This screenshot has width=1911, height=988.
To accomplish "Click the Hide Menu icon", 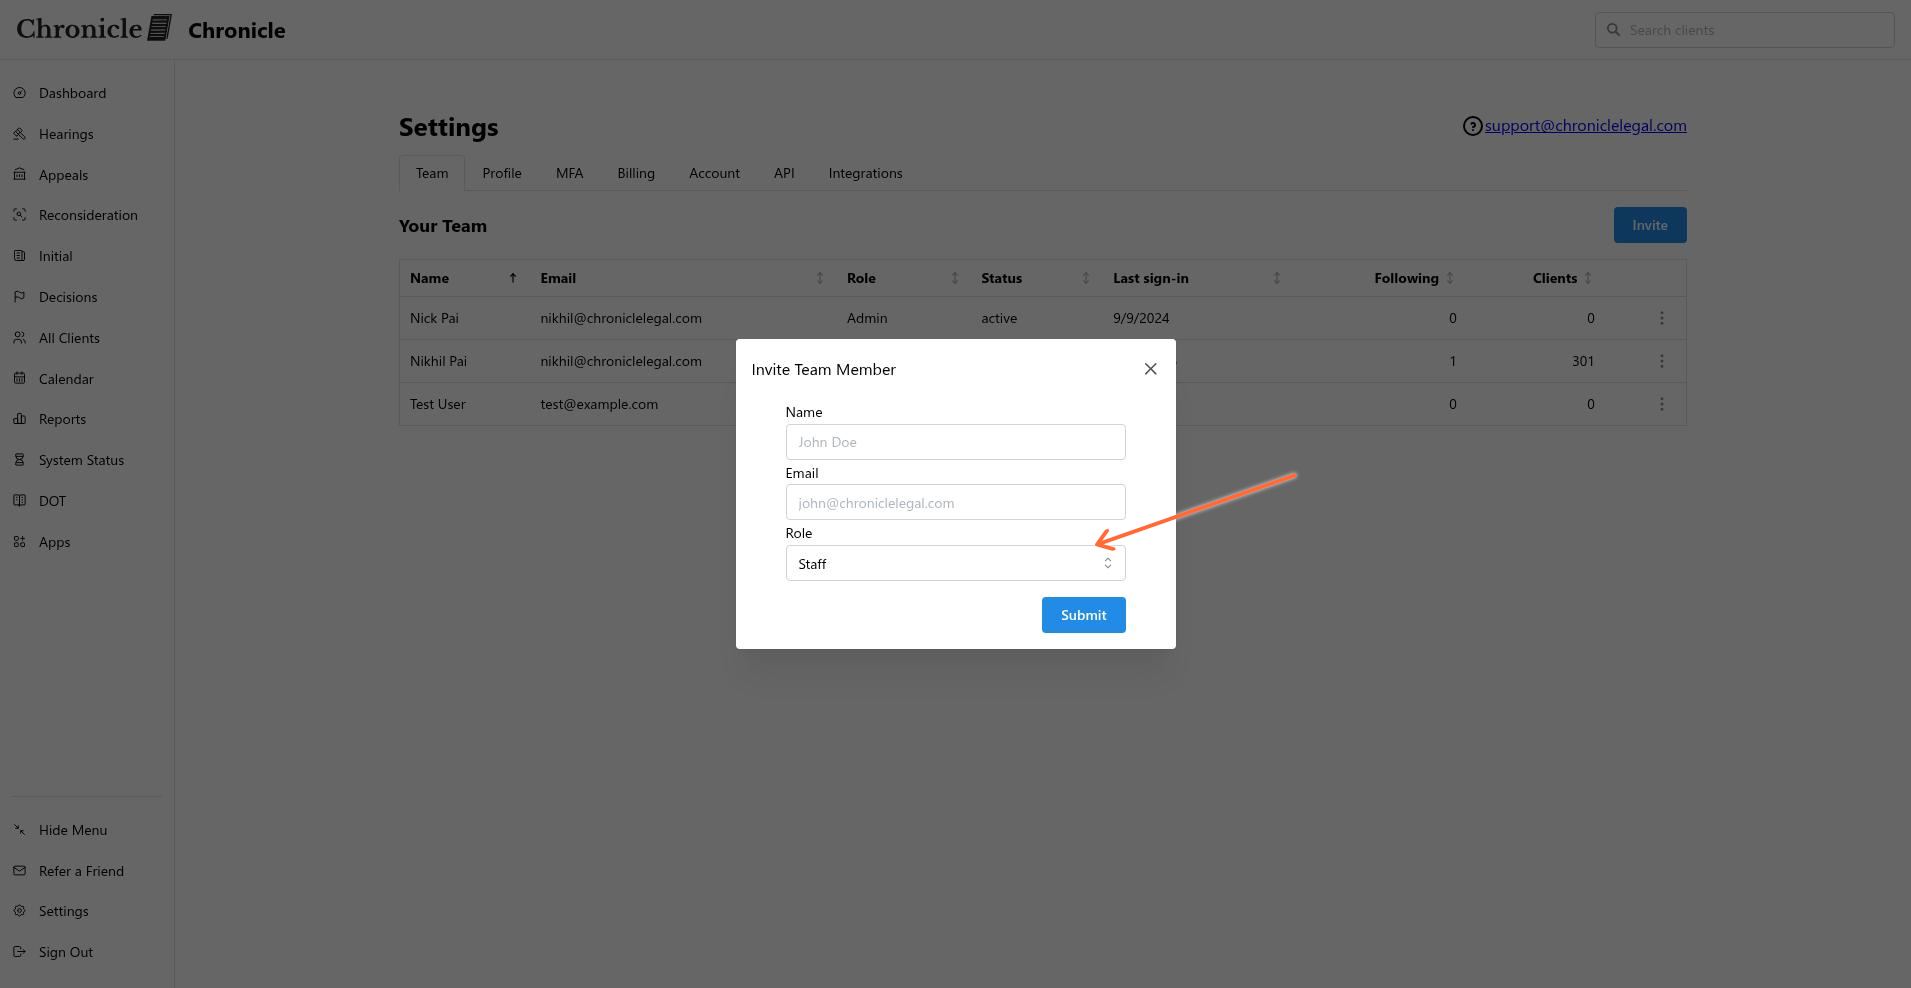I will 19,830.
